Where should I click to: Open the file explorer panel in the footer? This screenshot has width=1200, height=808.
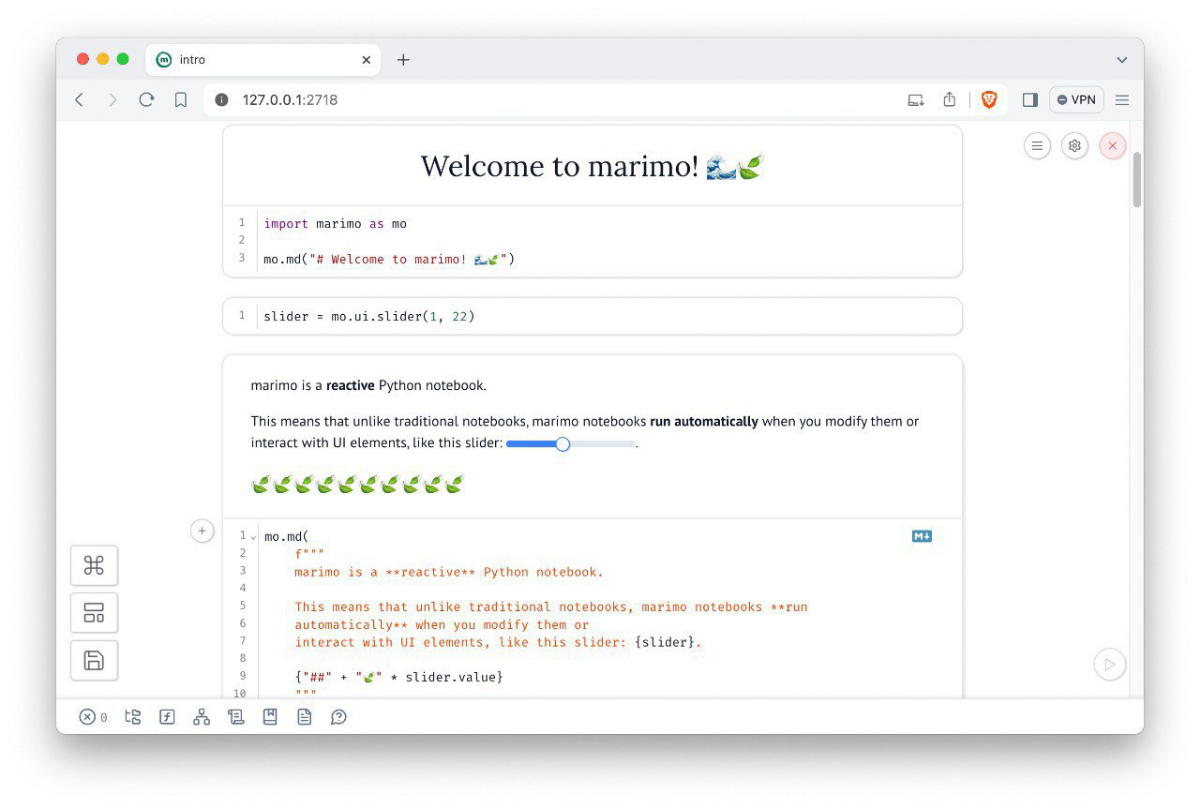click(x=133, y=716)
